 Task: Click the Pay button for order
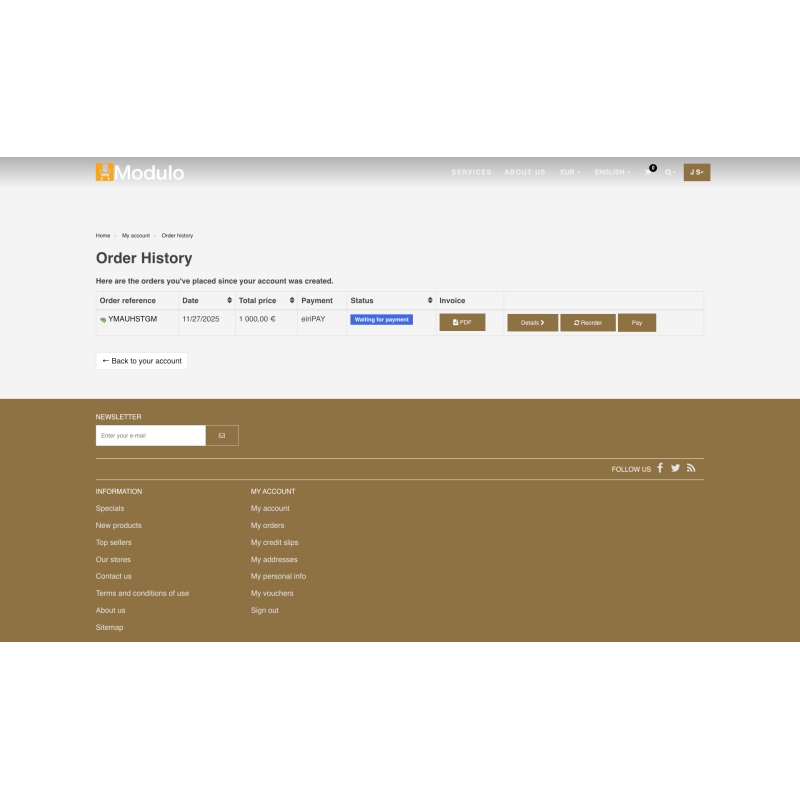pos(636,322)
